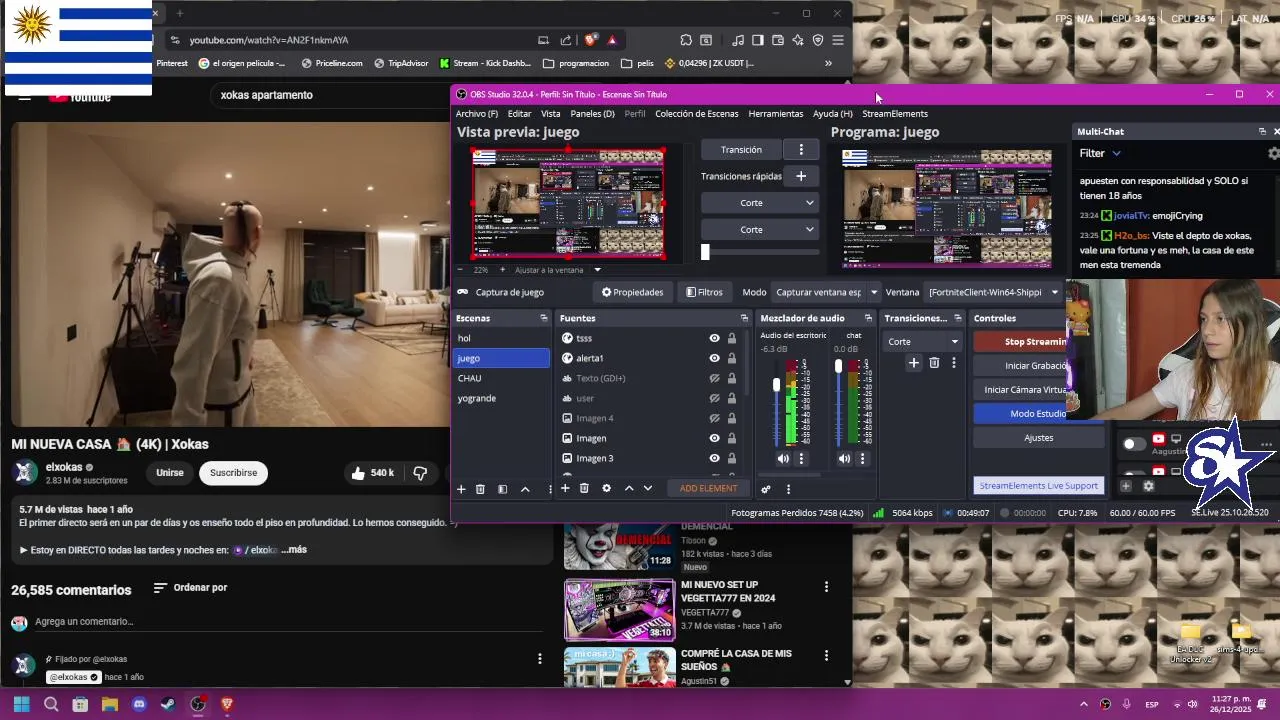Hide the Imagen 3 source with its eye icon
Screen dimensions: 1280x720
[x=714, y=458]
